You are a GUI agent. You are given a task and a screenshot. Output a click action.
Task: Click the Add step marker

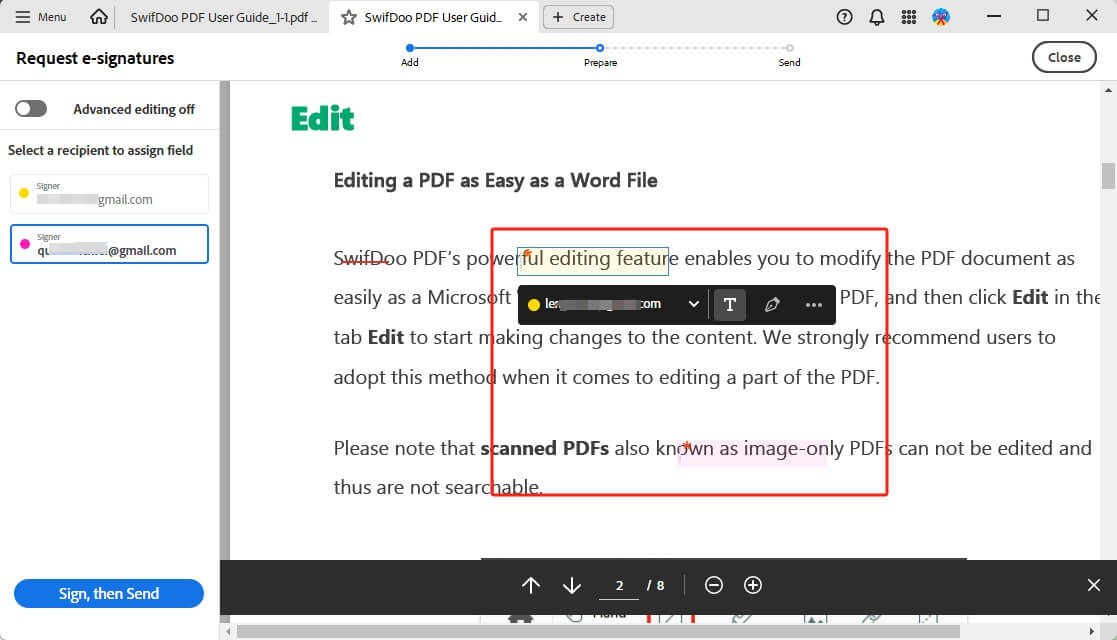pos(410,48)
